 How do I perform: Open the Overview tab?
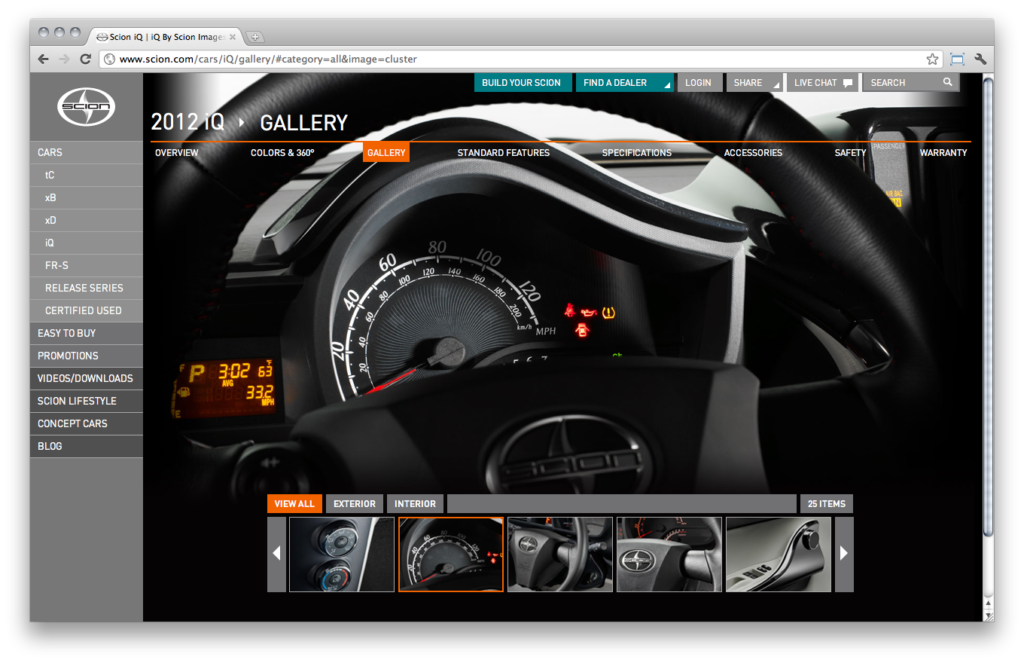coord(177,153)
